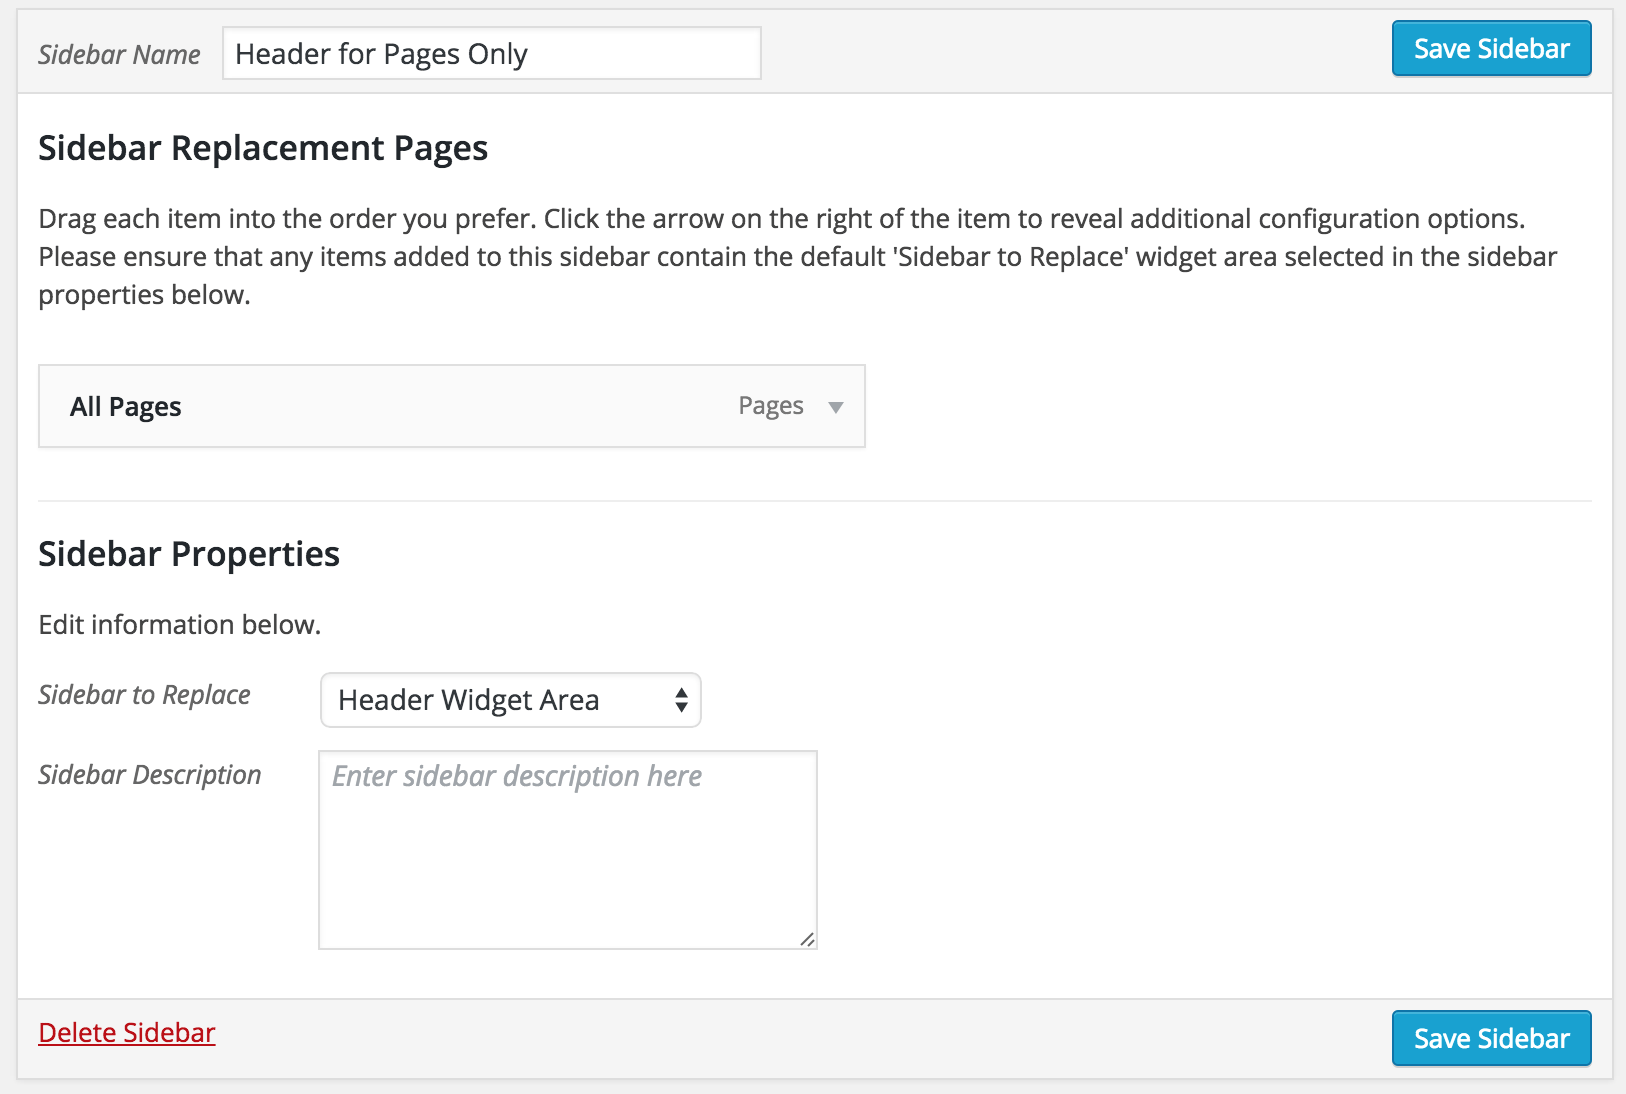Open the Sidebar to Replace dropdown
This screenshot has width=1626, height=1094.
coord(510,700)
